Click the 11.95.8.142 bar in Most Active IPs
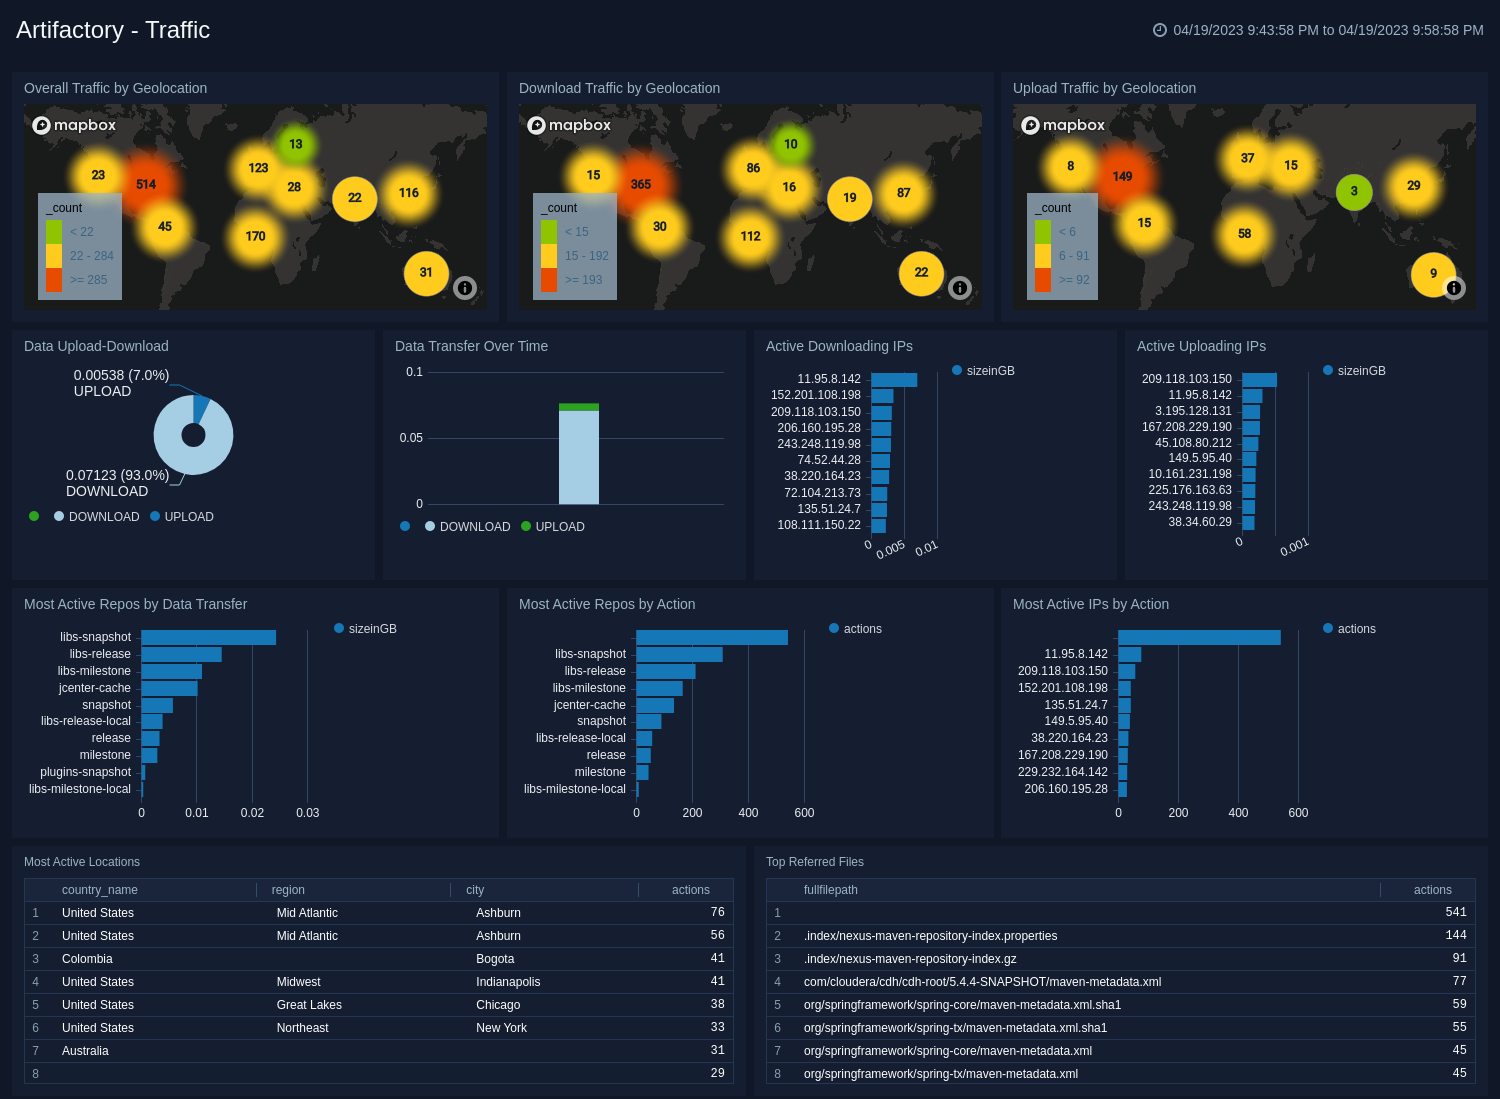The width and height of the screenshot is (1500, 1099). coord(1130,654)
